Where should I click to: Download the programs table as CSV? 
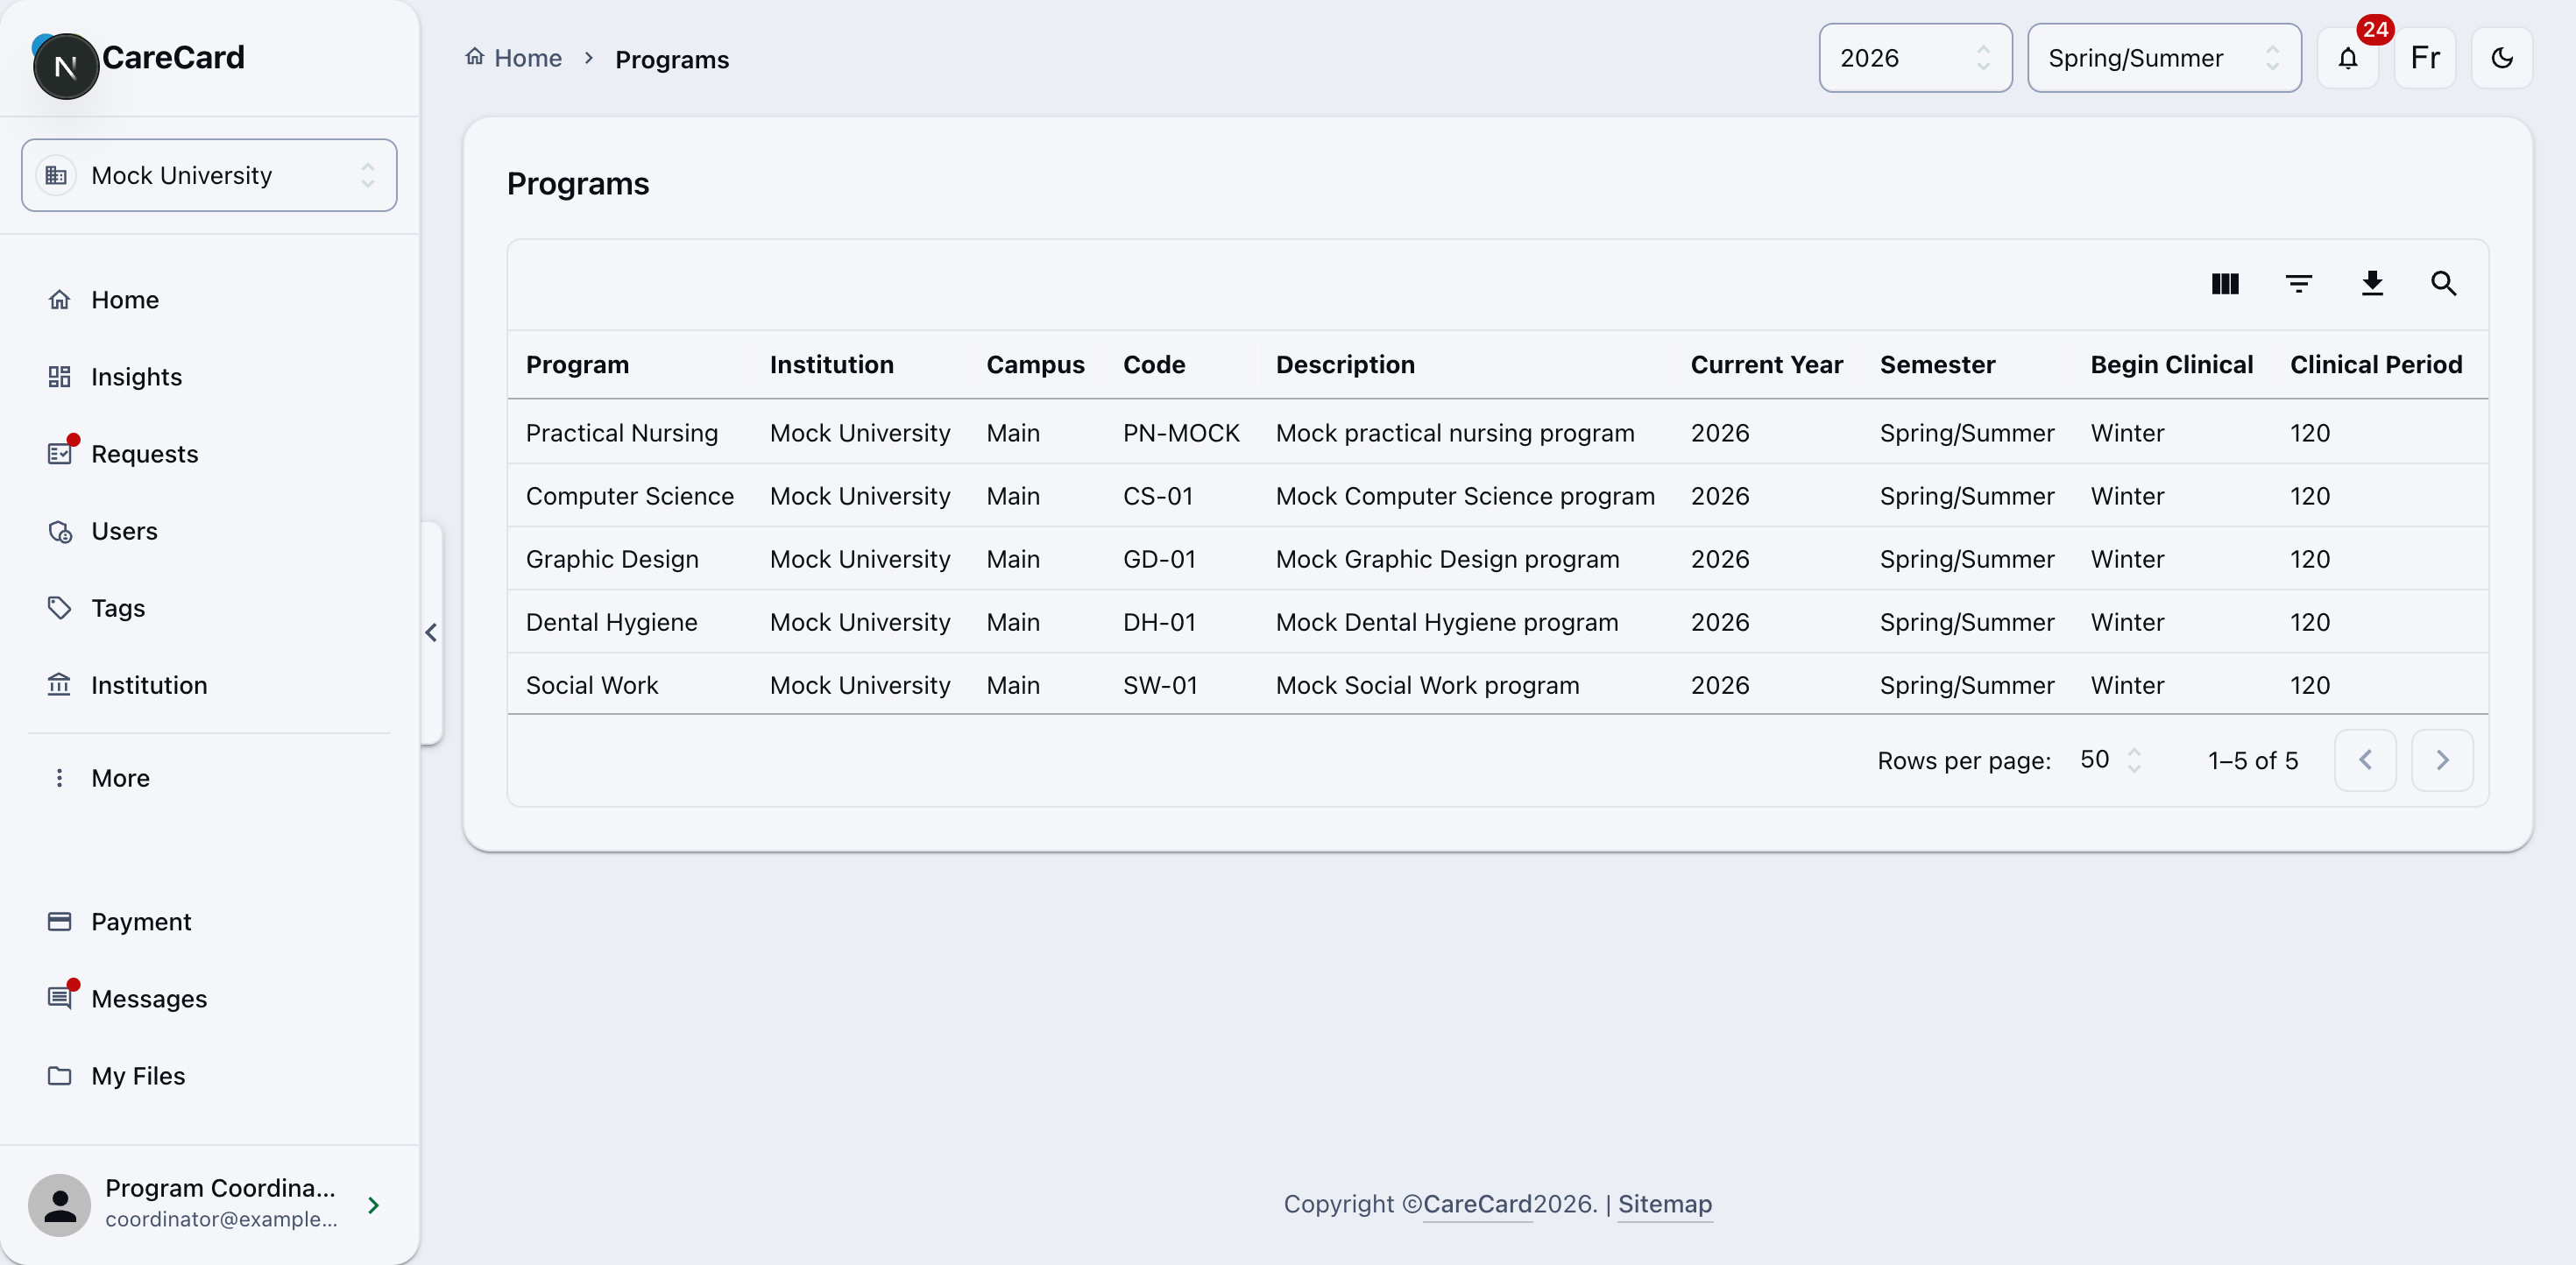point(2371,284)
